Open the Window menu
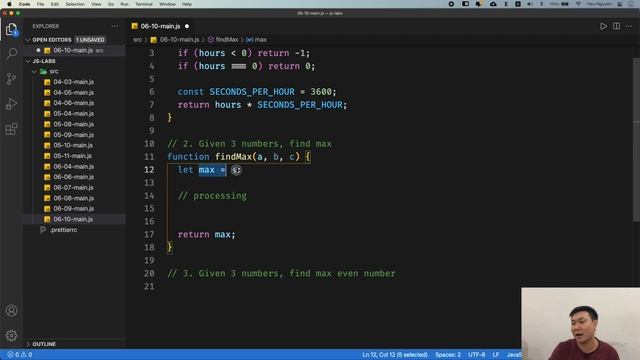 pyautogui.click(x=167, y=4)
